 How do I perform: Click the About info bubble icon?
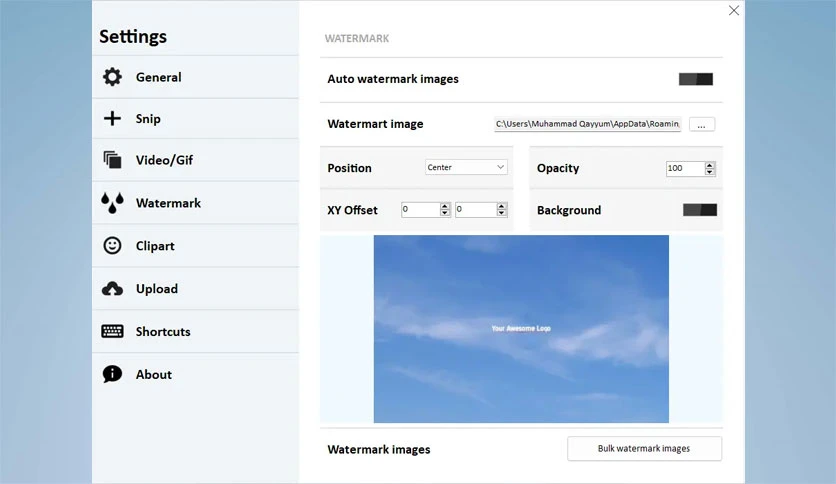112,374
